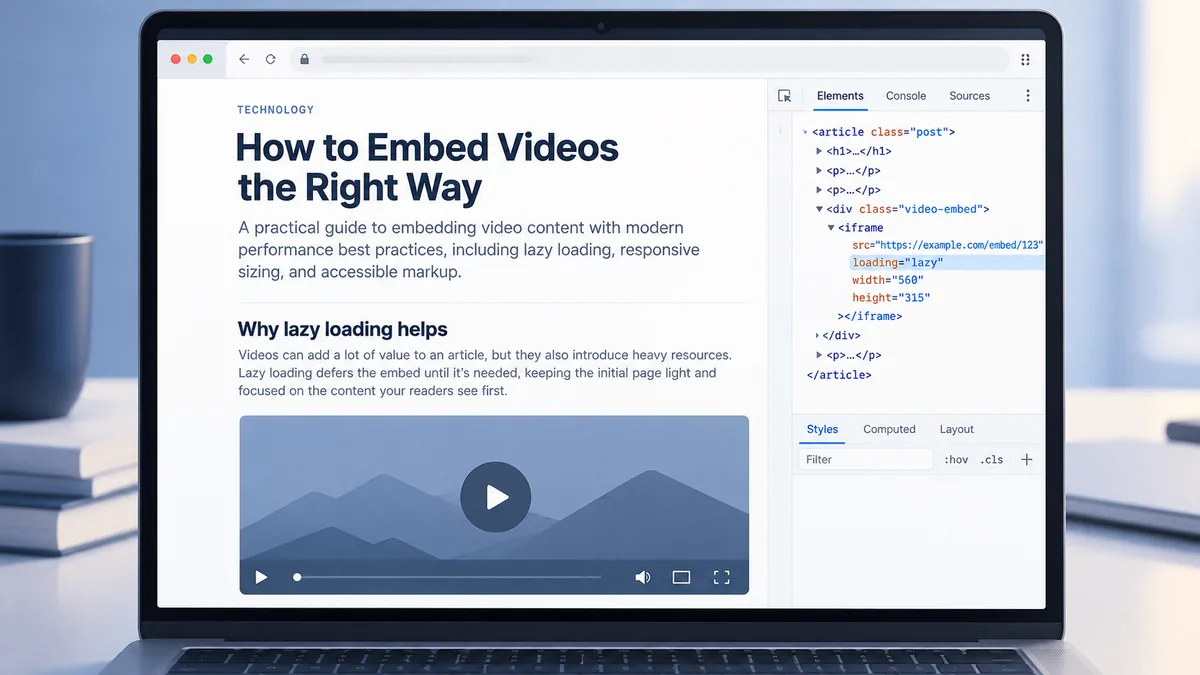Show the Computed styles tab
This screenshot has width=1200, height=675.
point(889,429)
